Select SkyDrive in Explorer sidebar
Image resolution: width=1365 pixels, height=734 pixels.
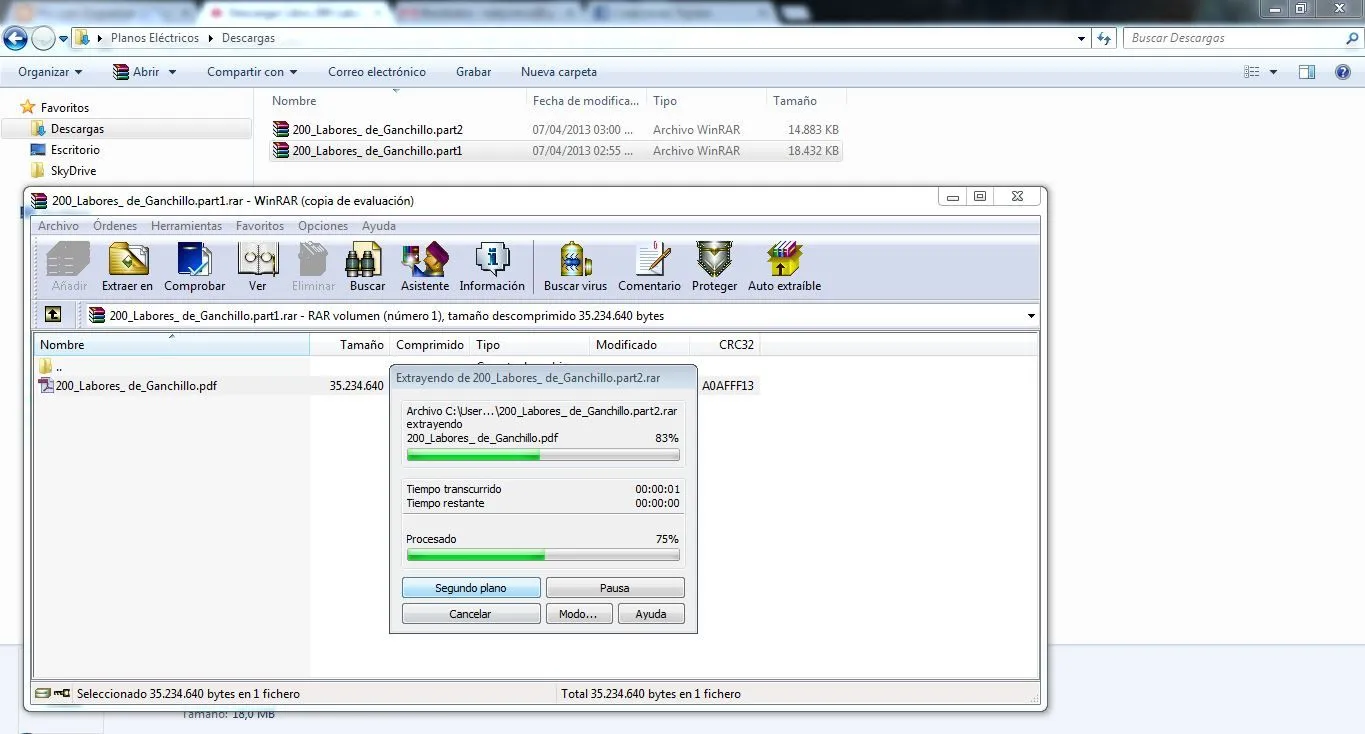click(73, 171)
